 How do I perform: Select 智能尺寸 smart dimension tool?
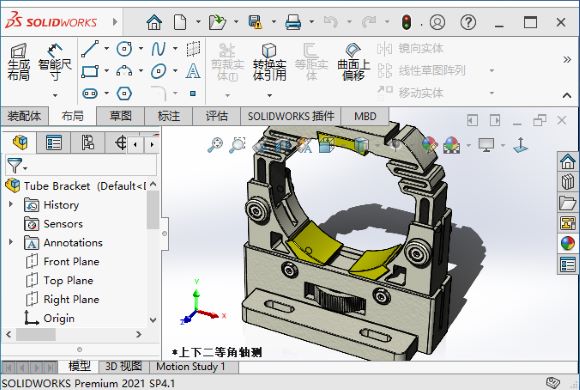click(55, 62)
